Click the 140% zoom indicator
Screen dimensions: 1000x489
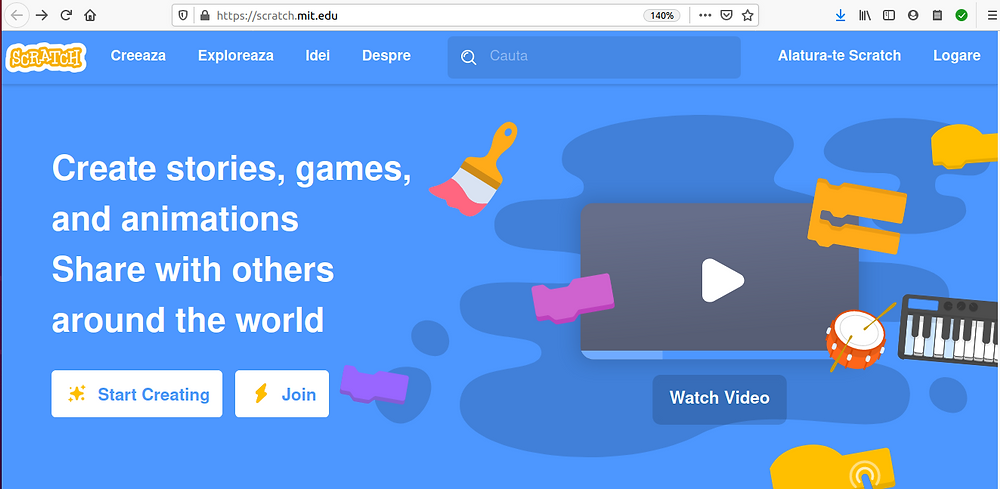point(662,15)
